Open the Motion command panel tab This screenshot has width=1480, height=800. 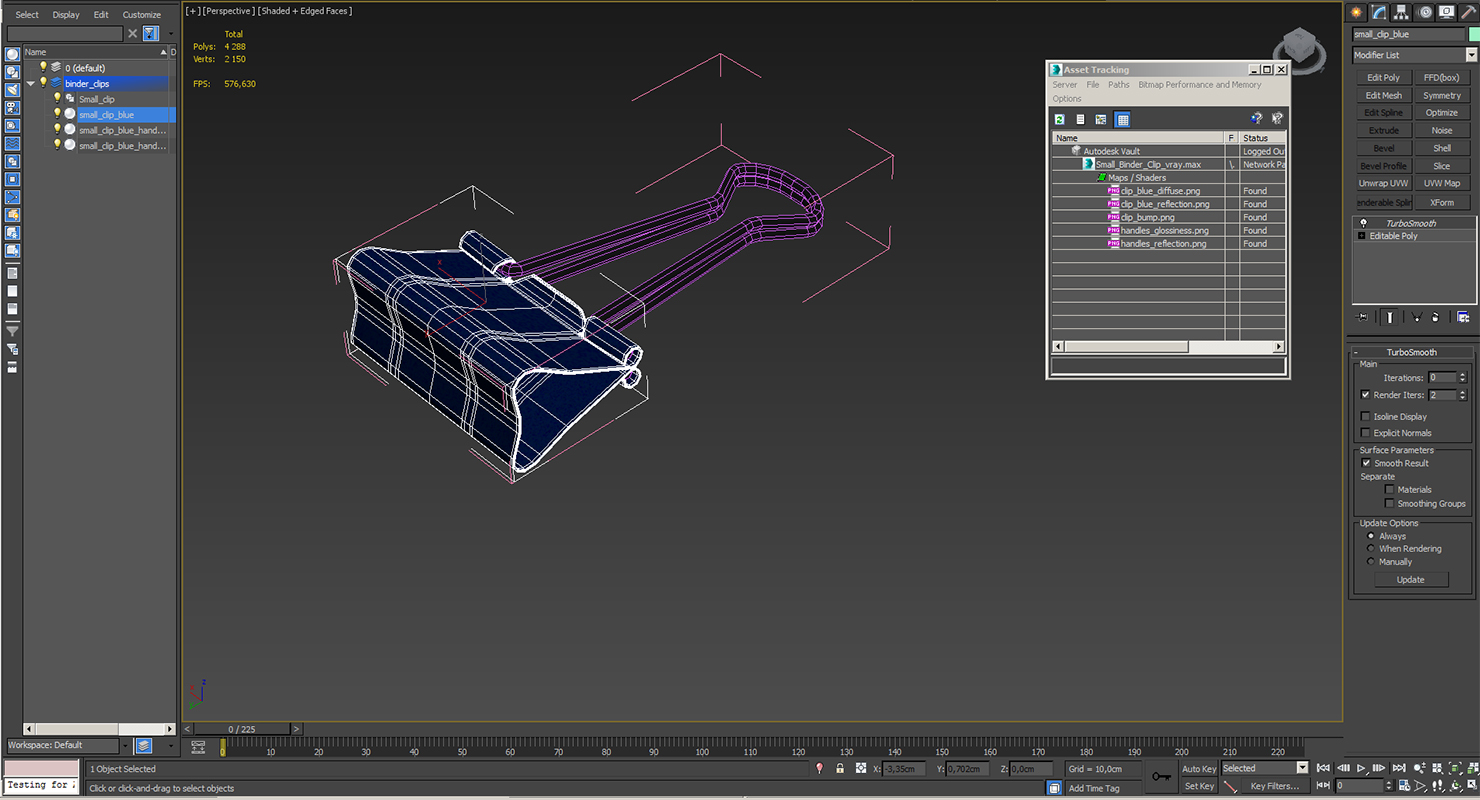tap(1426, 12)
